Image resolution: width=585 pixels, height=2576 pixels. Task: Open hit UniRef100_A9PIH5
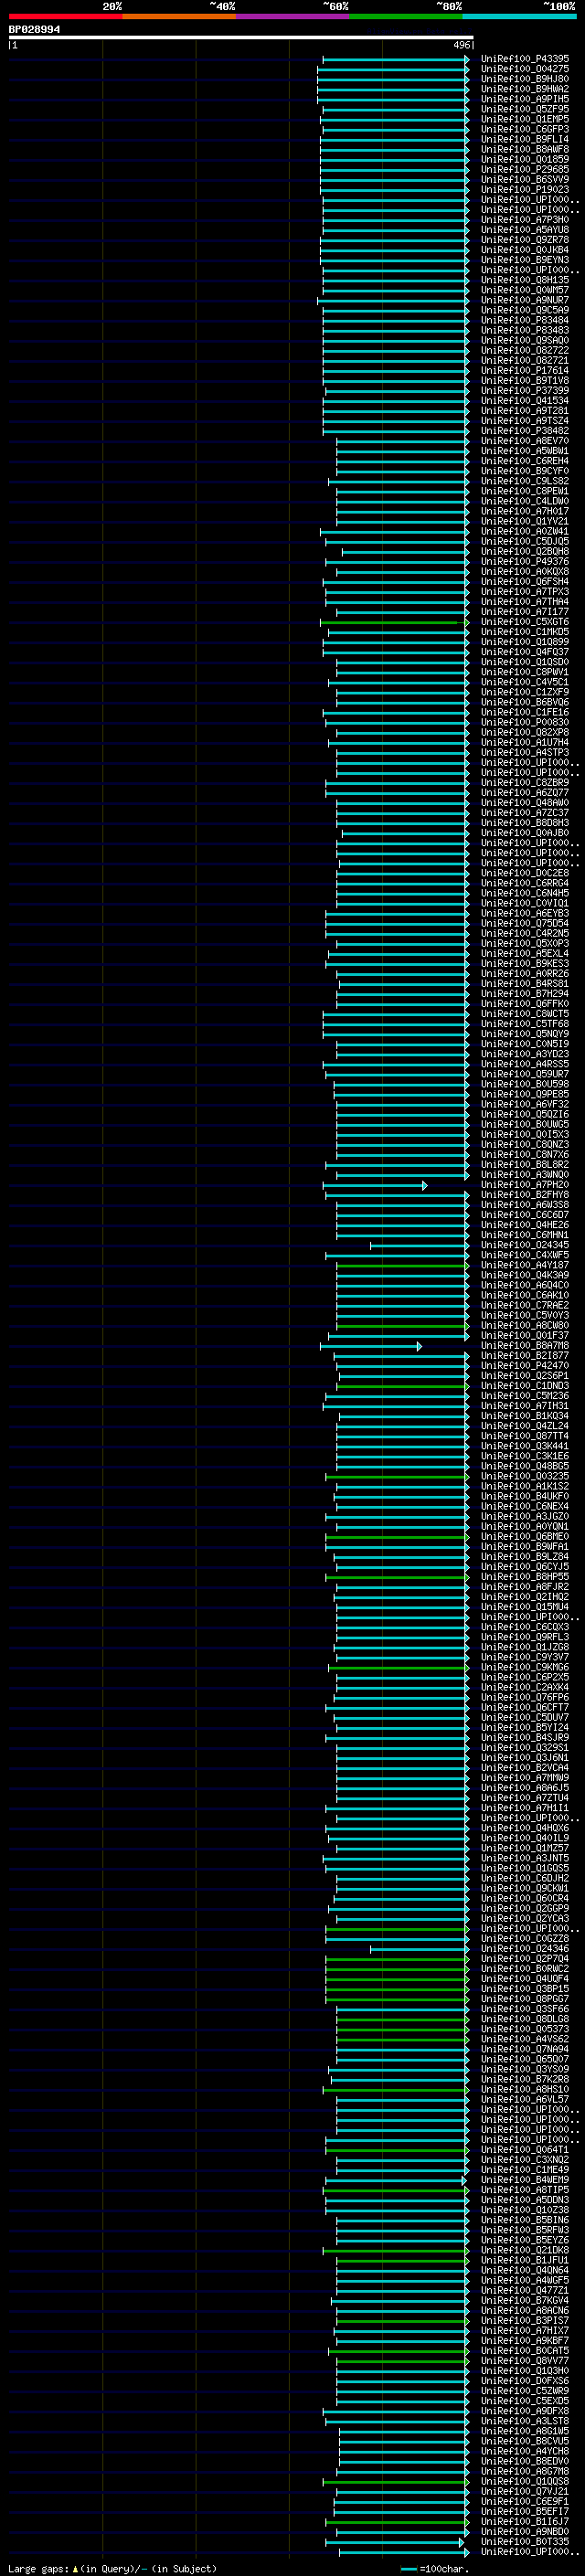[525, 99]
